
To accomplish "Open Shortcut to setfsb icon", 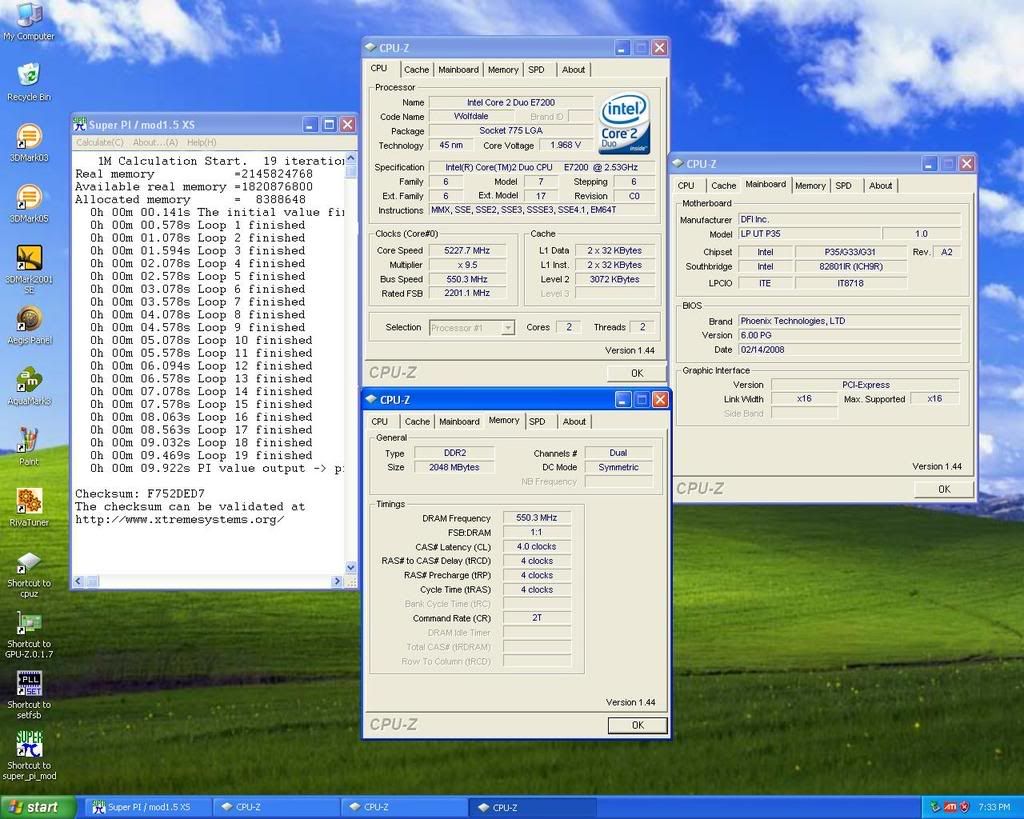I will pos(29,696).
